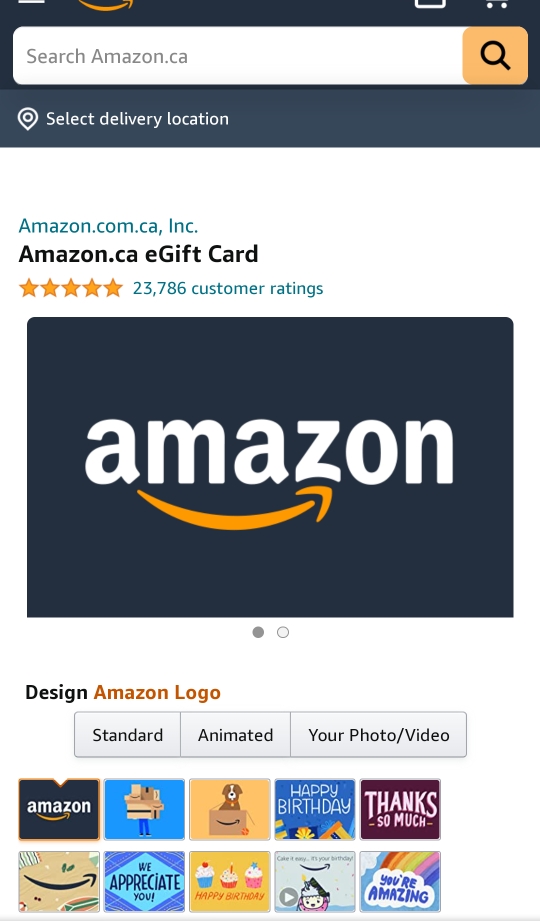Image resolution: width=540 pixels, height=921 pixels.
Task: Open the Amazon.com.ca, Inc. brand link
Action: 108,226
